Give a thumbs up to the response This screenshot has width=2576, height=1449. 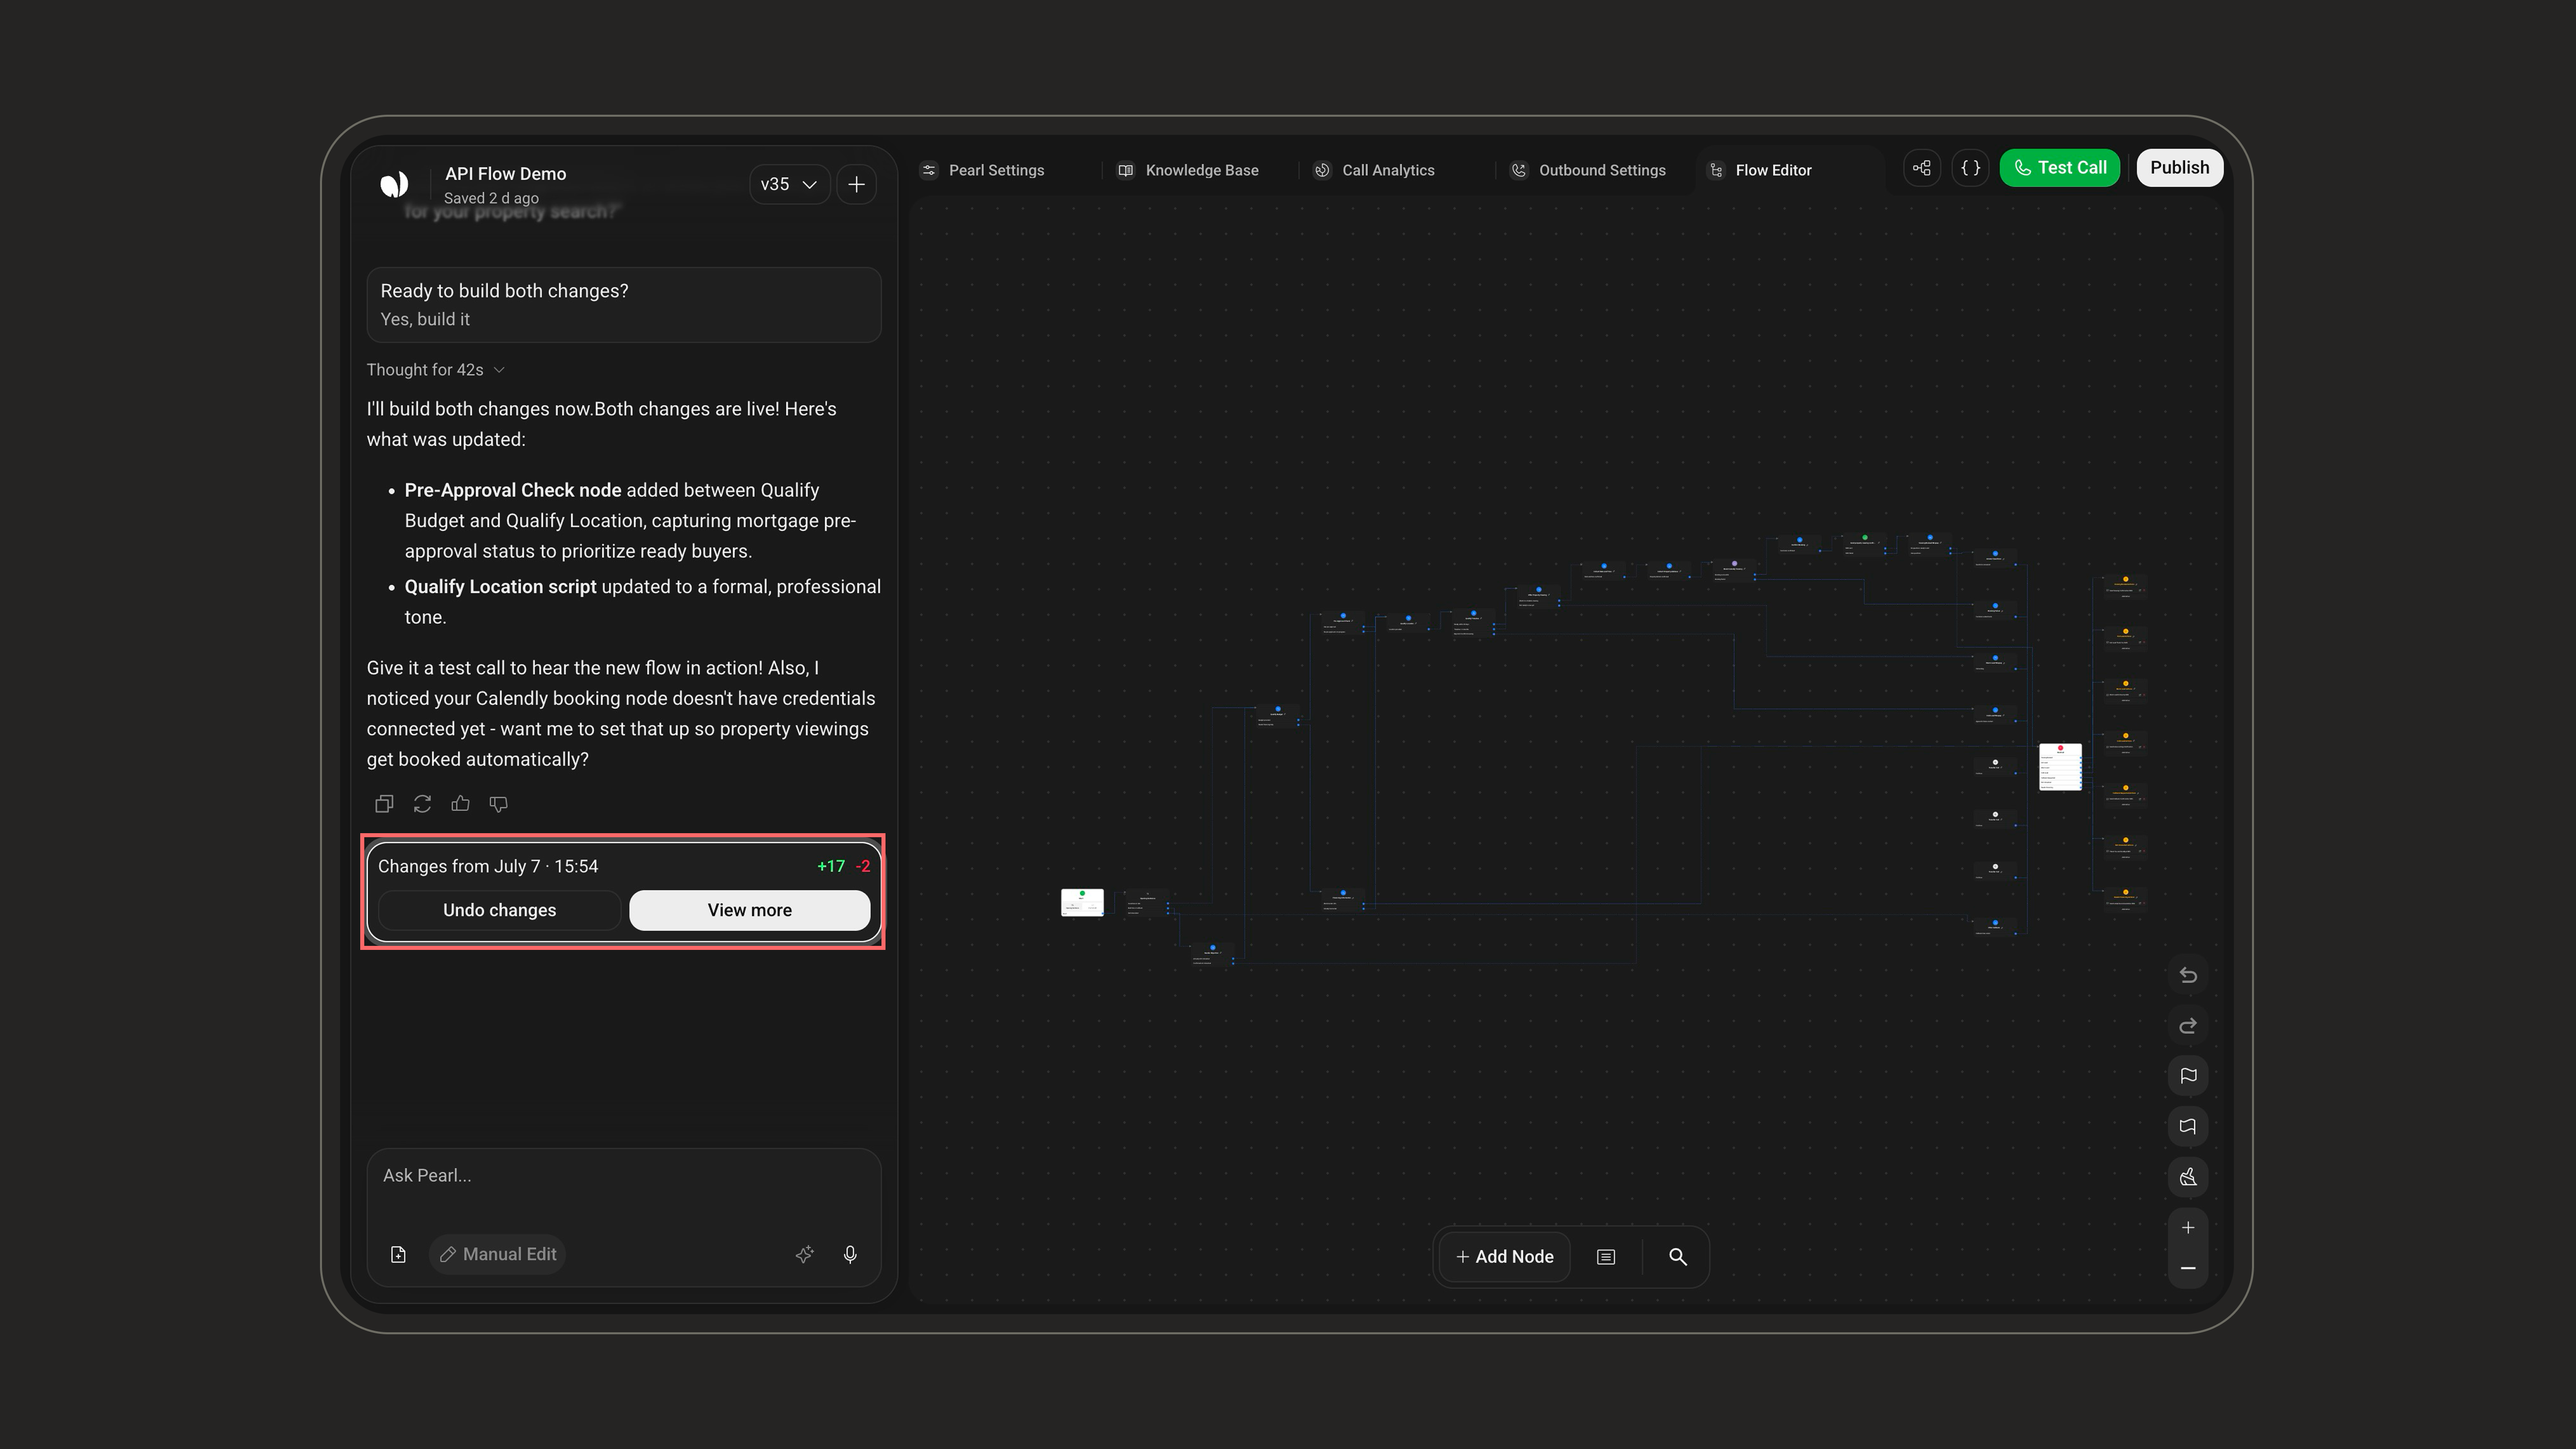[x=460, y=804]
